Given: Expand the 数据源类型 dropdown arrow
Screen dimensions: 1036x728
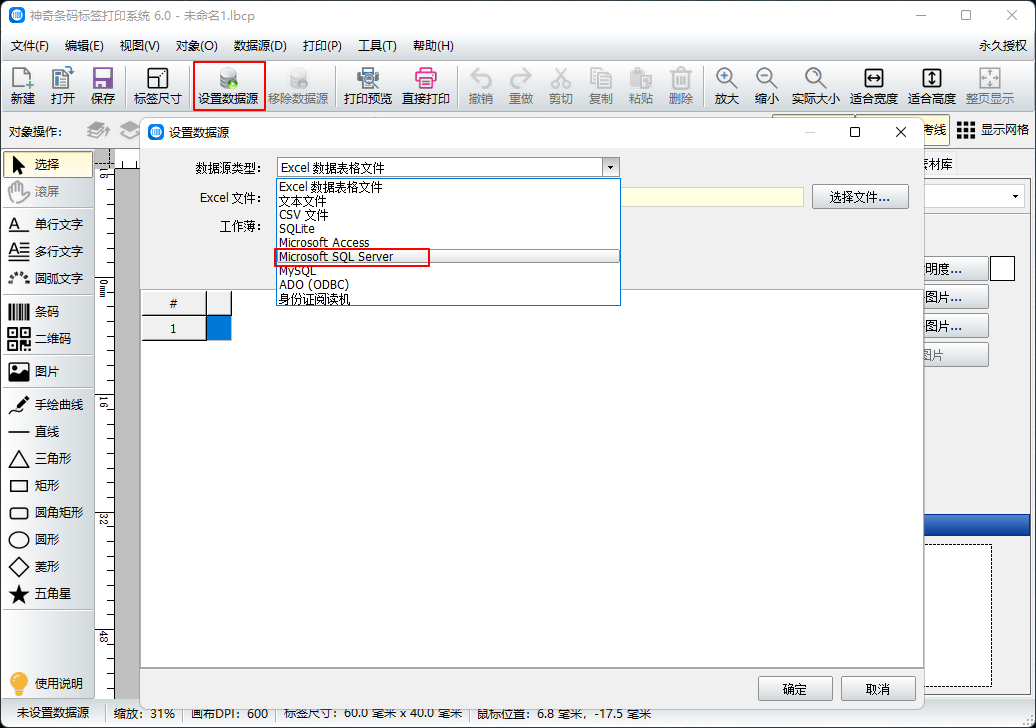Looking at the screenshot, I should tap(610, 168).
